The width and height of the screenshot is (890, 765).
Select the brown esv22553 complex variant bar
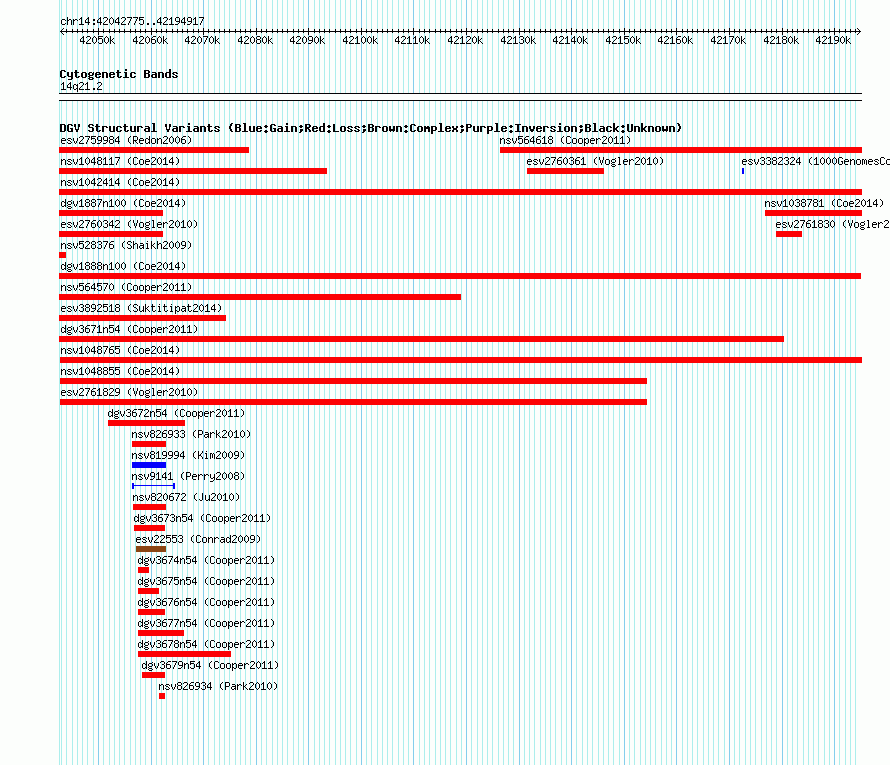(151, 549)
